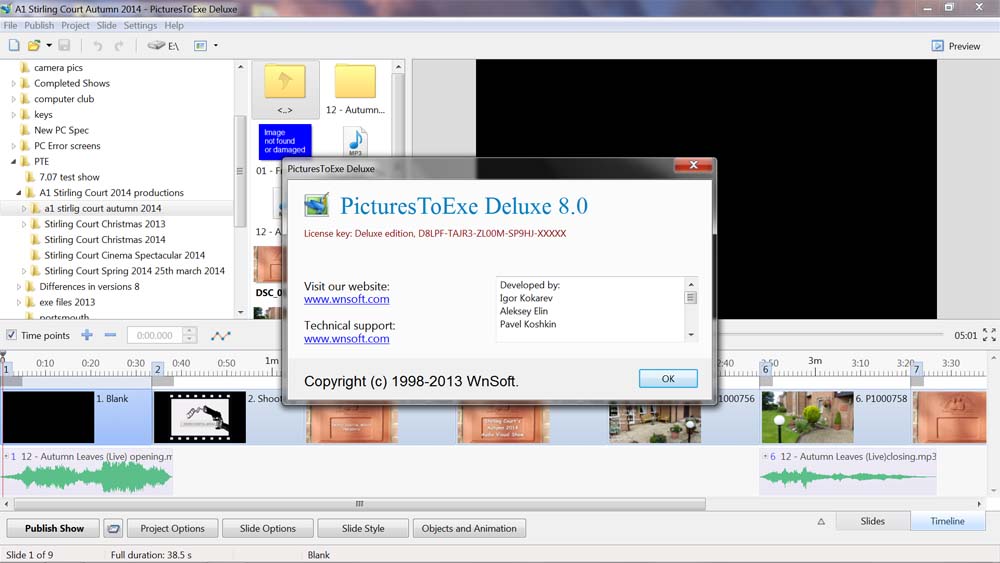Select a1 stirlig court autumn 2014 folder

pyautogui.click(x=102, y=208)
